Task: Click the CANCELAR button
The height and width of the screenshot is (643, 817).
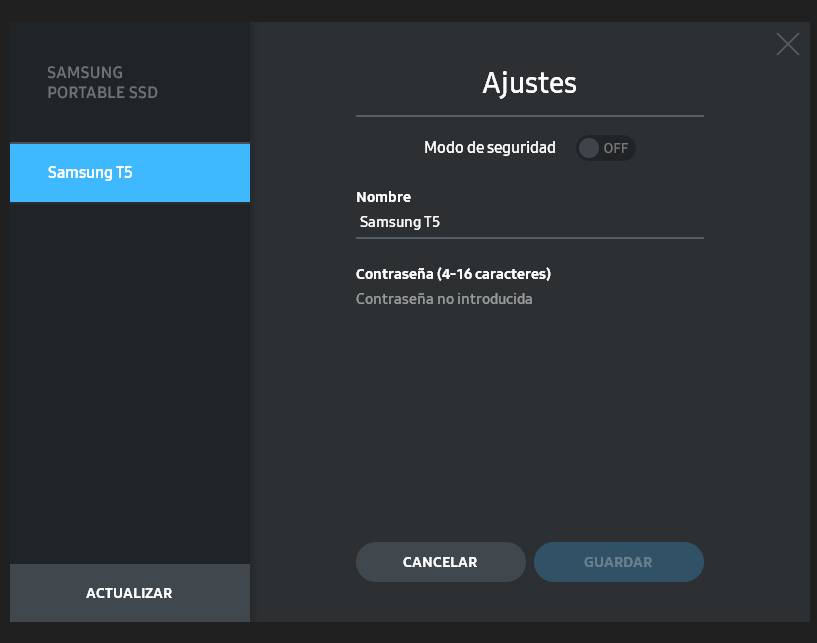Action: click(x=440, y=562)
